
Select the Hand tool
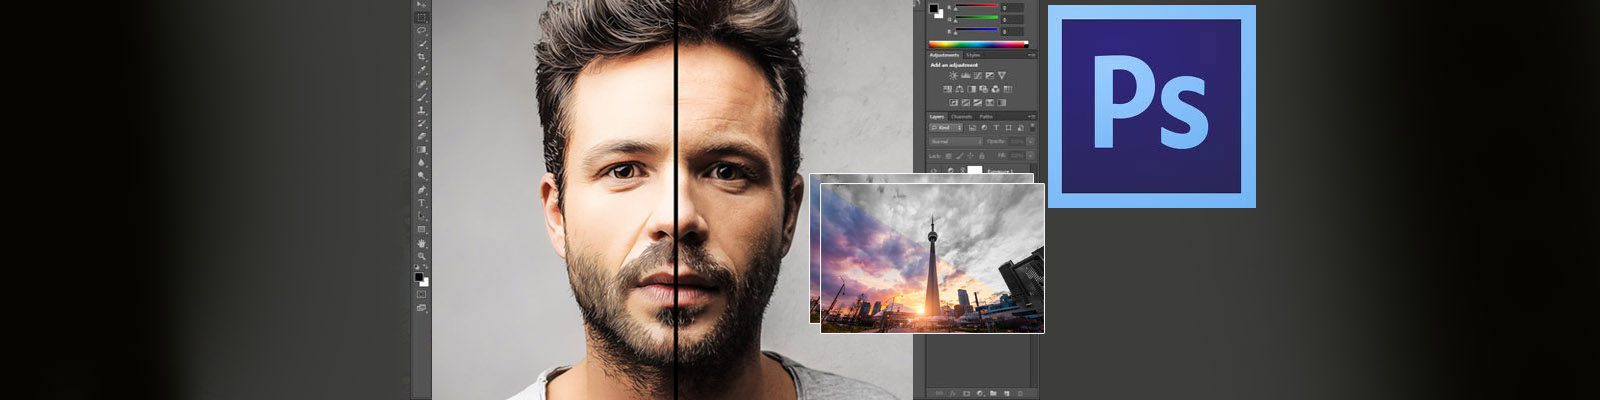(421, 242)
